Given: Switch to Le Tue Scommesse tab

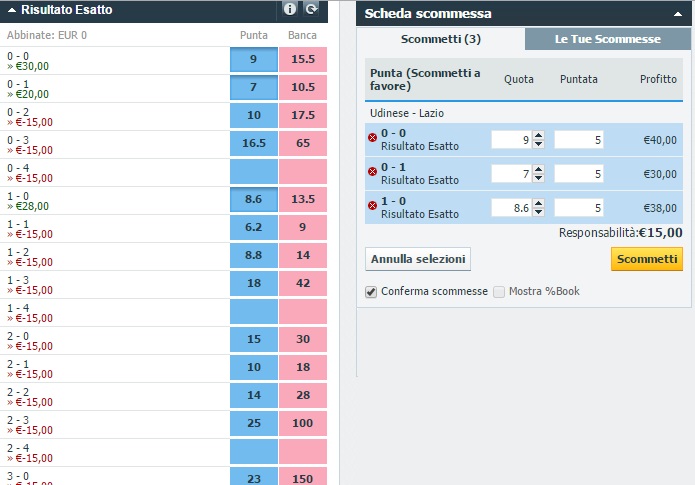Looking at the screenshot, I should [x=607, y=39].
